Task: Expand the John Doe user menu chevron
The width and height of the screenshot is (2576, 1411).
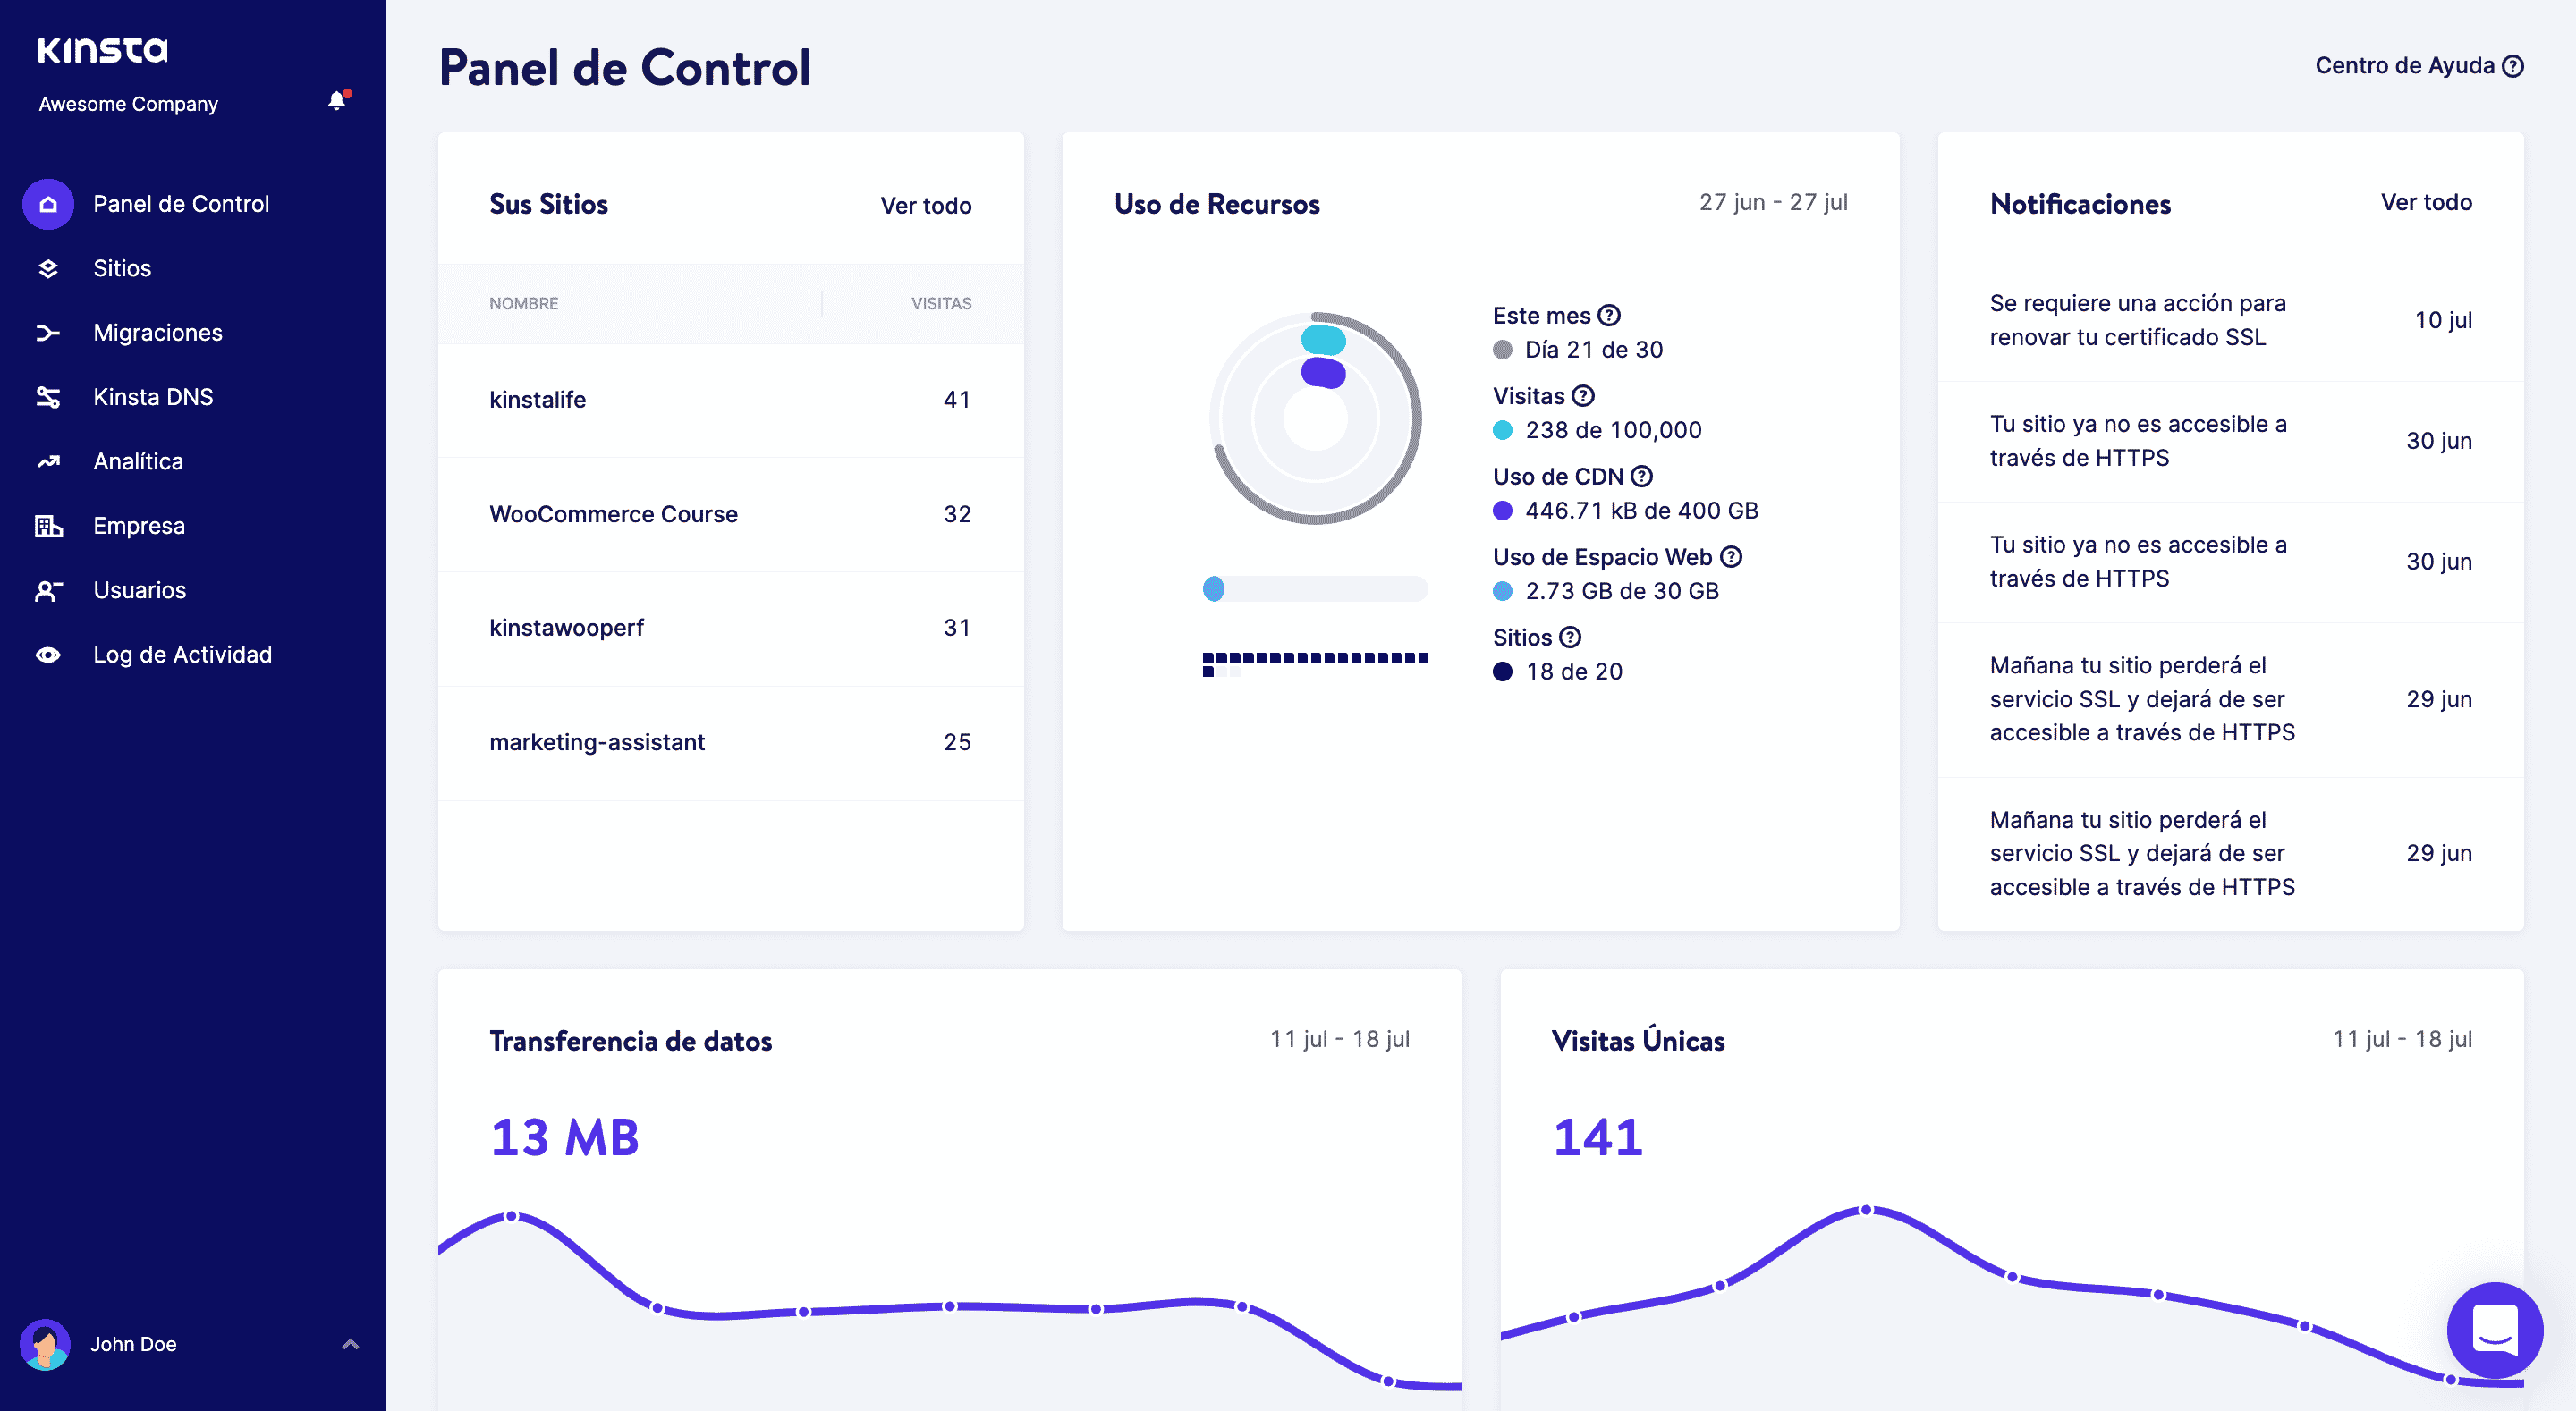Action: [x=350, y=1344]
